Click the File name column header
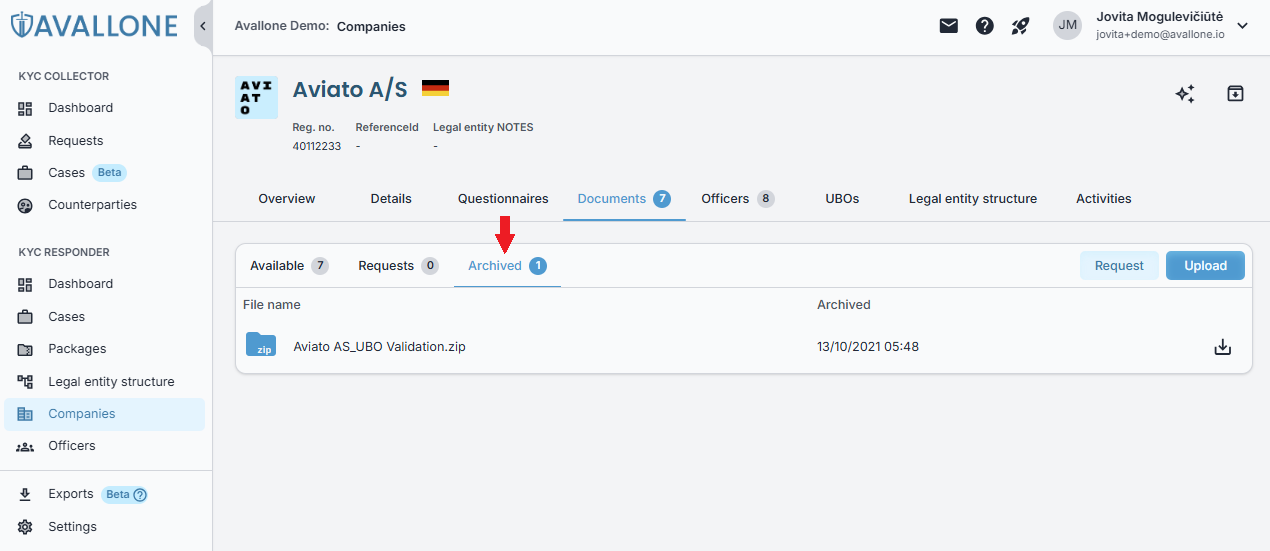 pos(272,305)
